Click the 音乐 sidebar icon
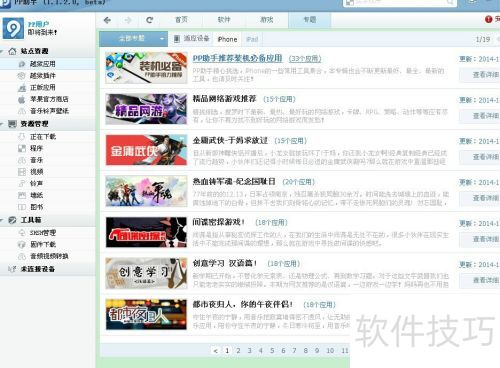500x368 pixels. click(x=22, y=160)
